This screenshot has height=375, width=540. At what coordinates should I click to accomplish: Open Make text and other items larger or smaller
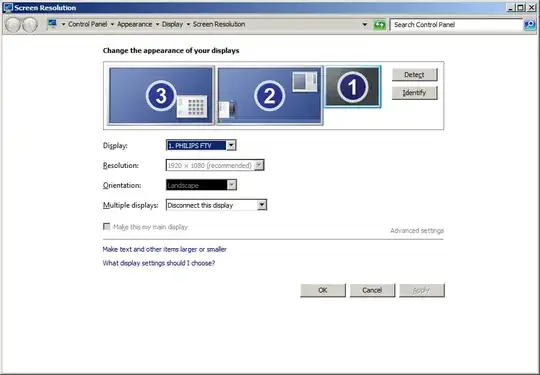point(165,249)
